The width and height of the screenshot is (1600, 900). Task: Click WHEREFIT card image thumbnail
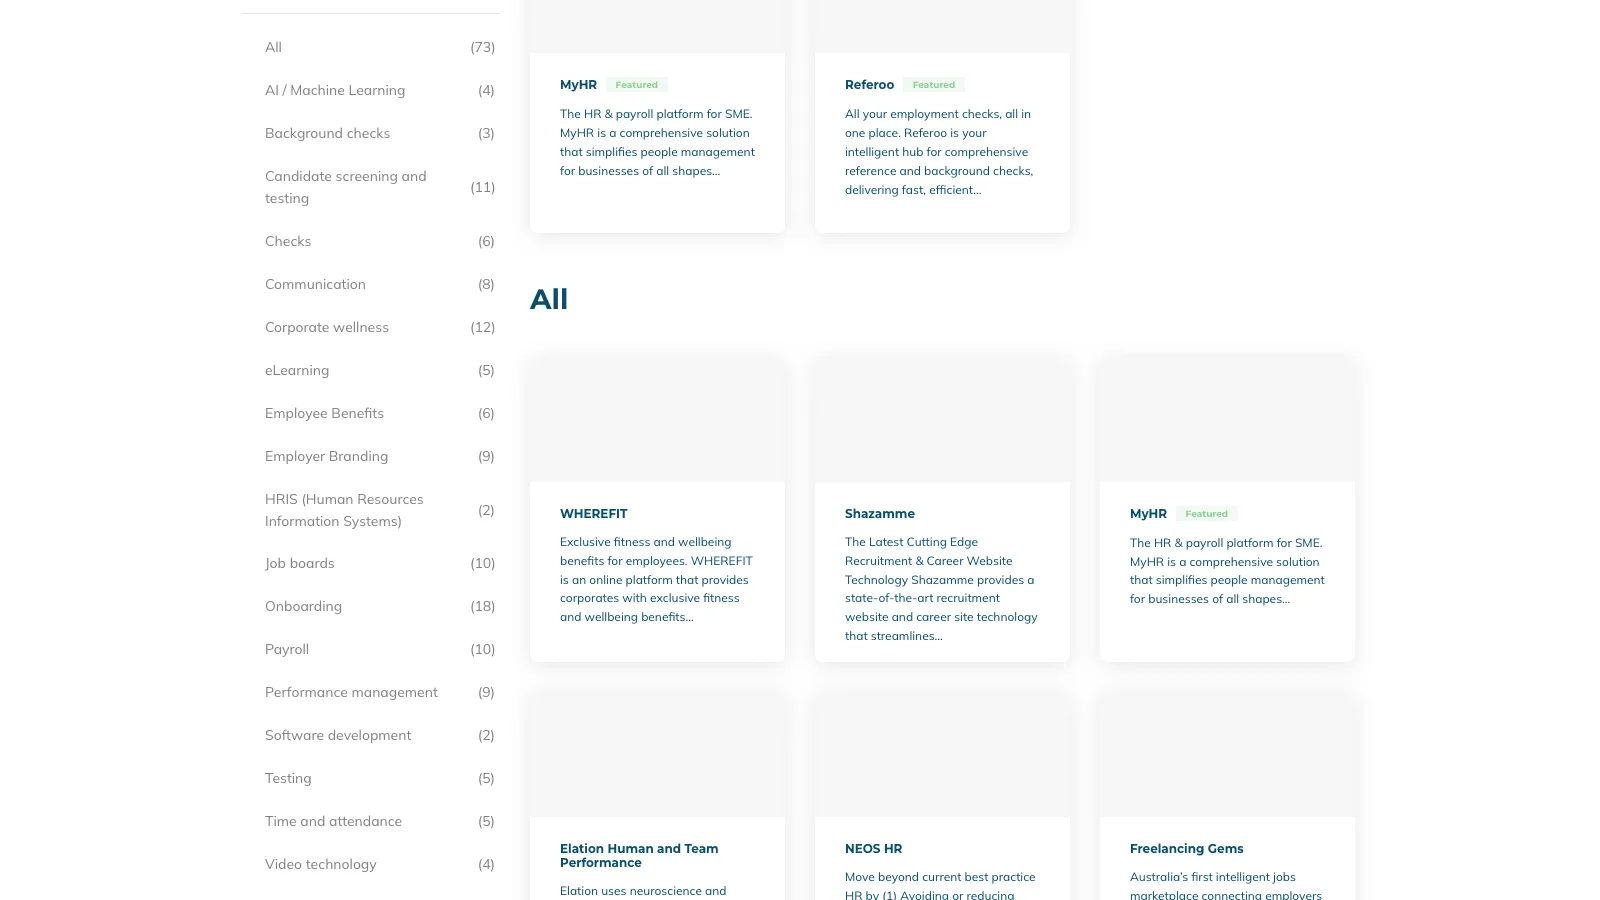tap(657, 418)
